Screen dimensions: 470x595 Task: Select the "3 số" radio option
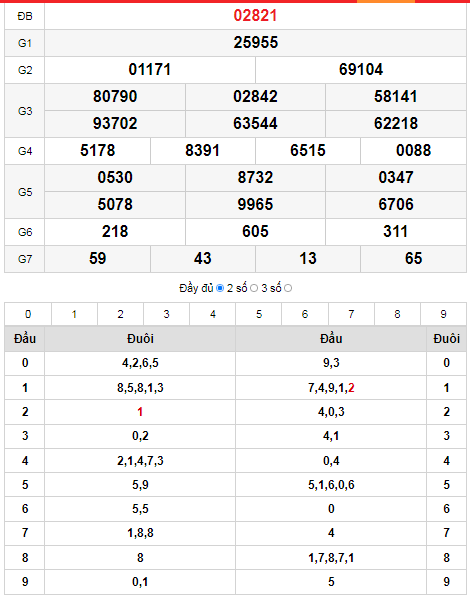(288, 288)
